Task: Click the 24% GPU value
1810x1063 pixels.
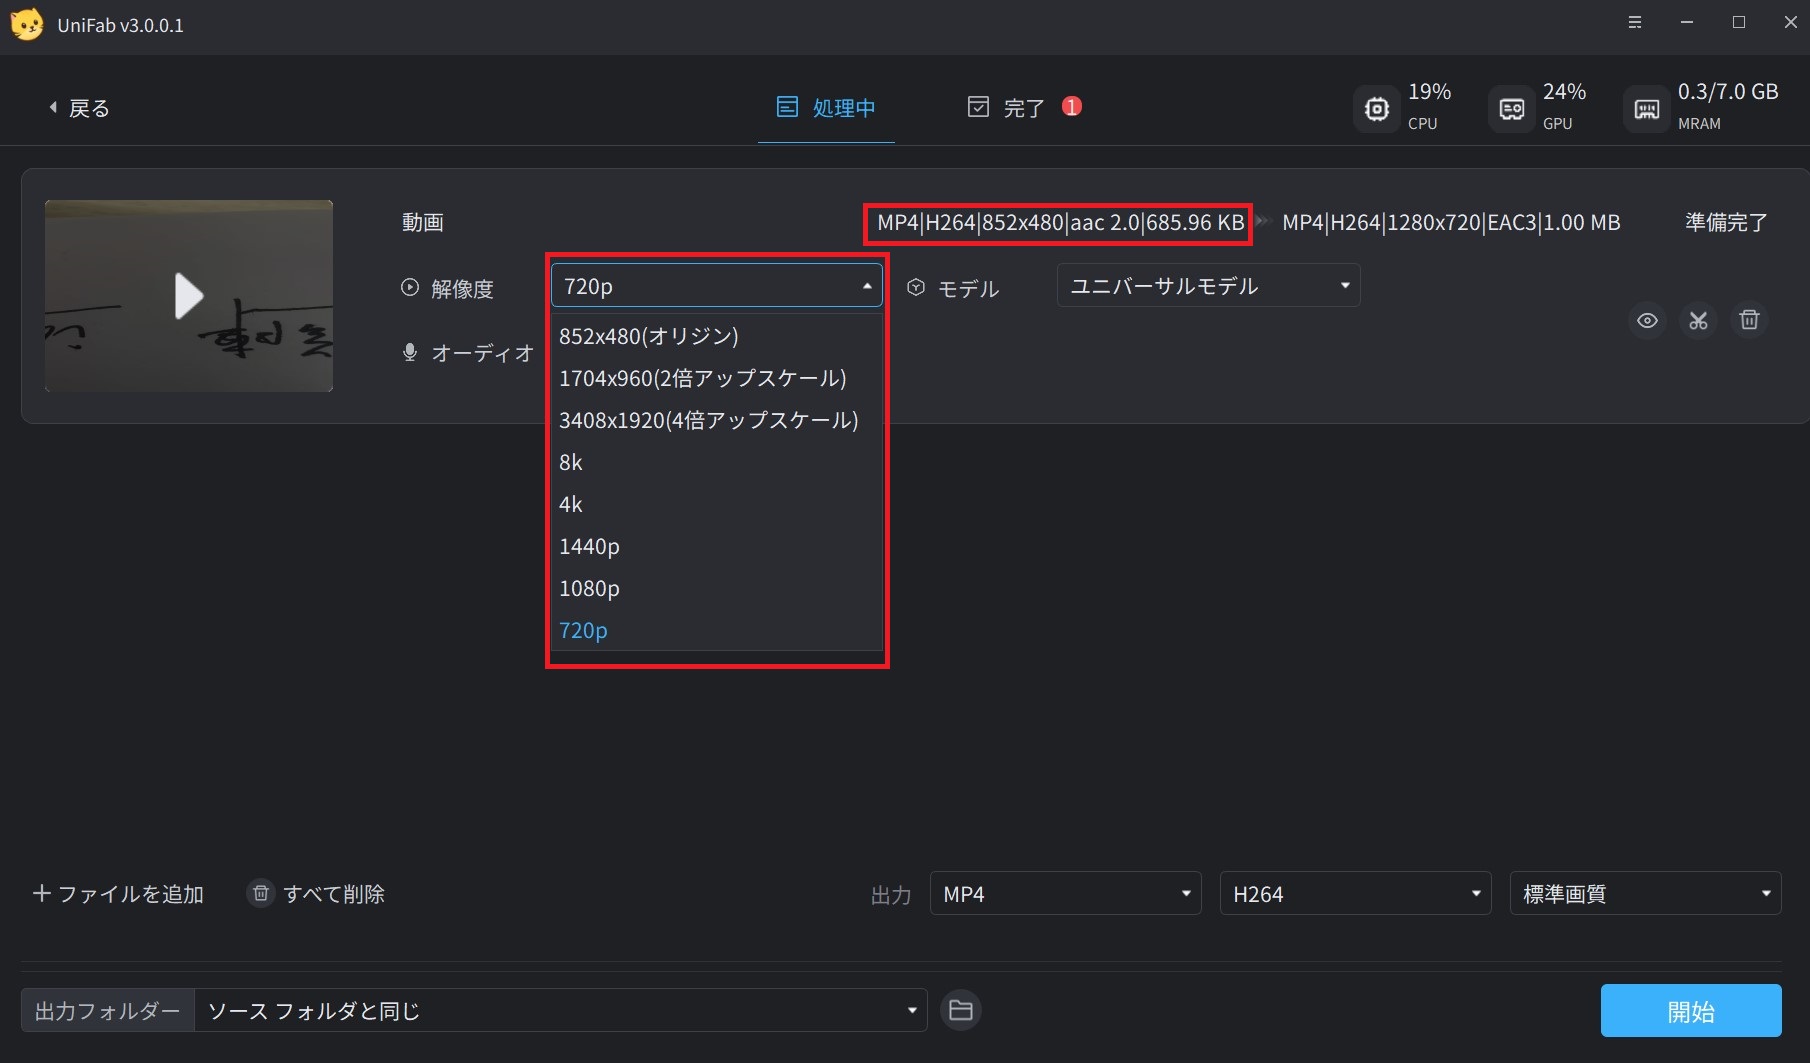Action: (1565, 92)
